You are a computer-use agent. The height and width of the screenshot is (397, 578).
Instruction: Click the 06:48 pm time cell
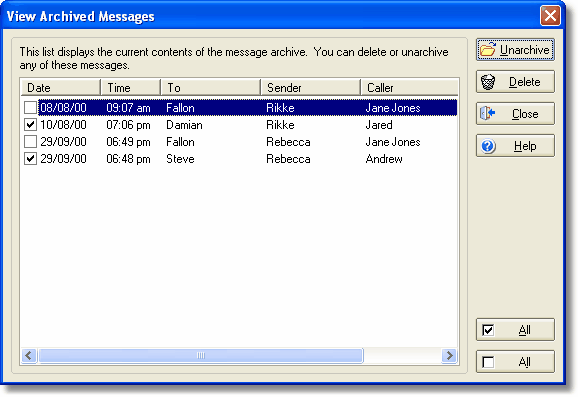tap(128, 159)
